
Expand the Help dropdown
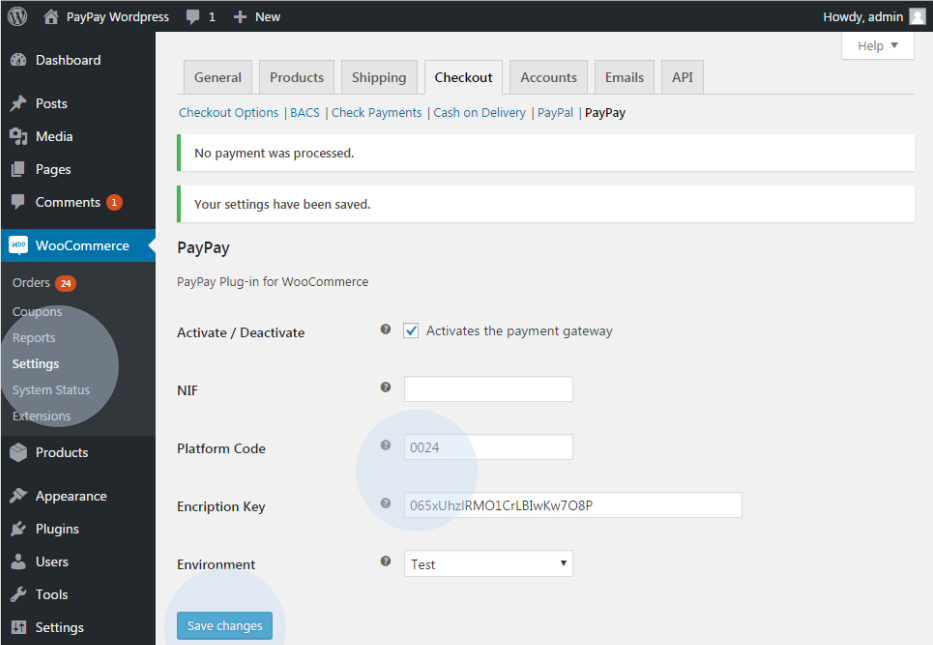pyautogui.click(x=877, y=45)
